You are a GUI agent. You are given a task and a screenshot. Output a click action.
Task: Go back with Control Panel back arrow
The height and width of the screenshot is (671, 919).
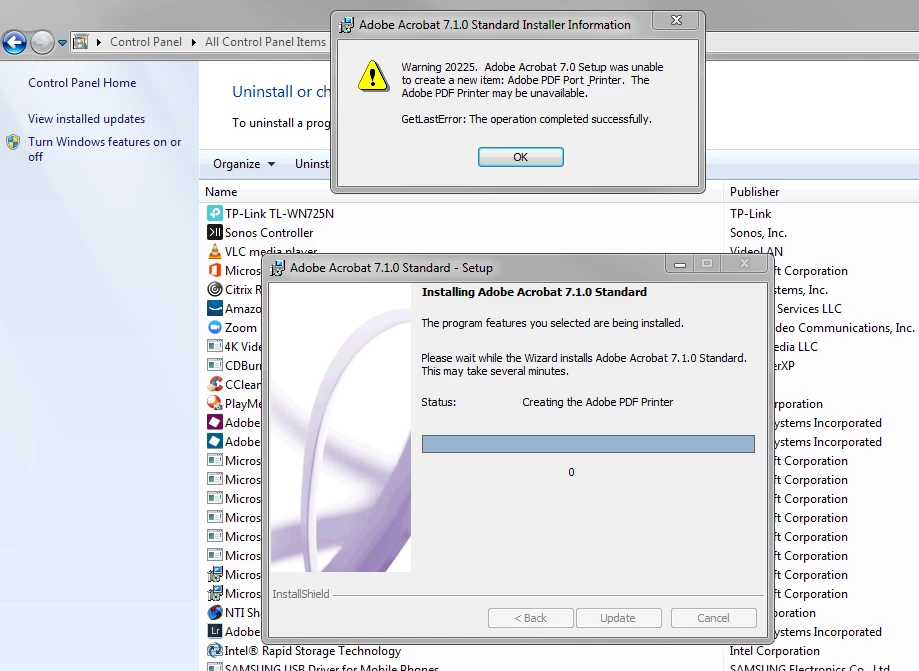(14, 42)
